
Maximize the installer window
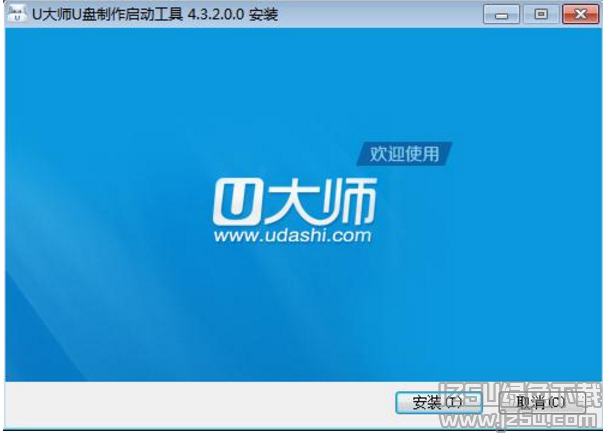point(541,15)
